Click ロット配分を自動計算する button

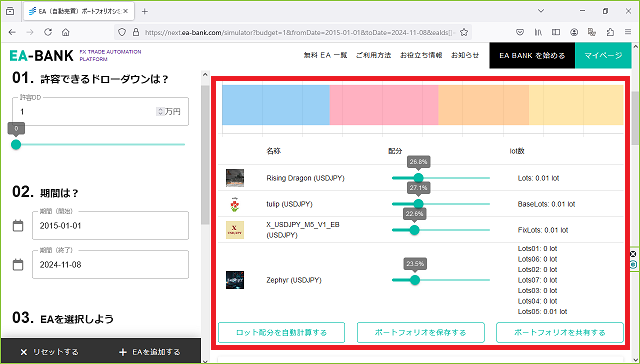pos(282,333)
